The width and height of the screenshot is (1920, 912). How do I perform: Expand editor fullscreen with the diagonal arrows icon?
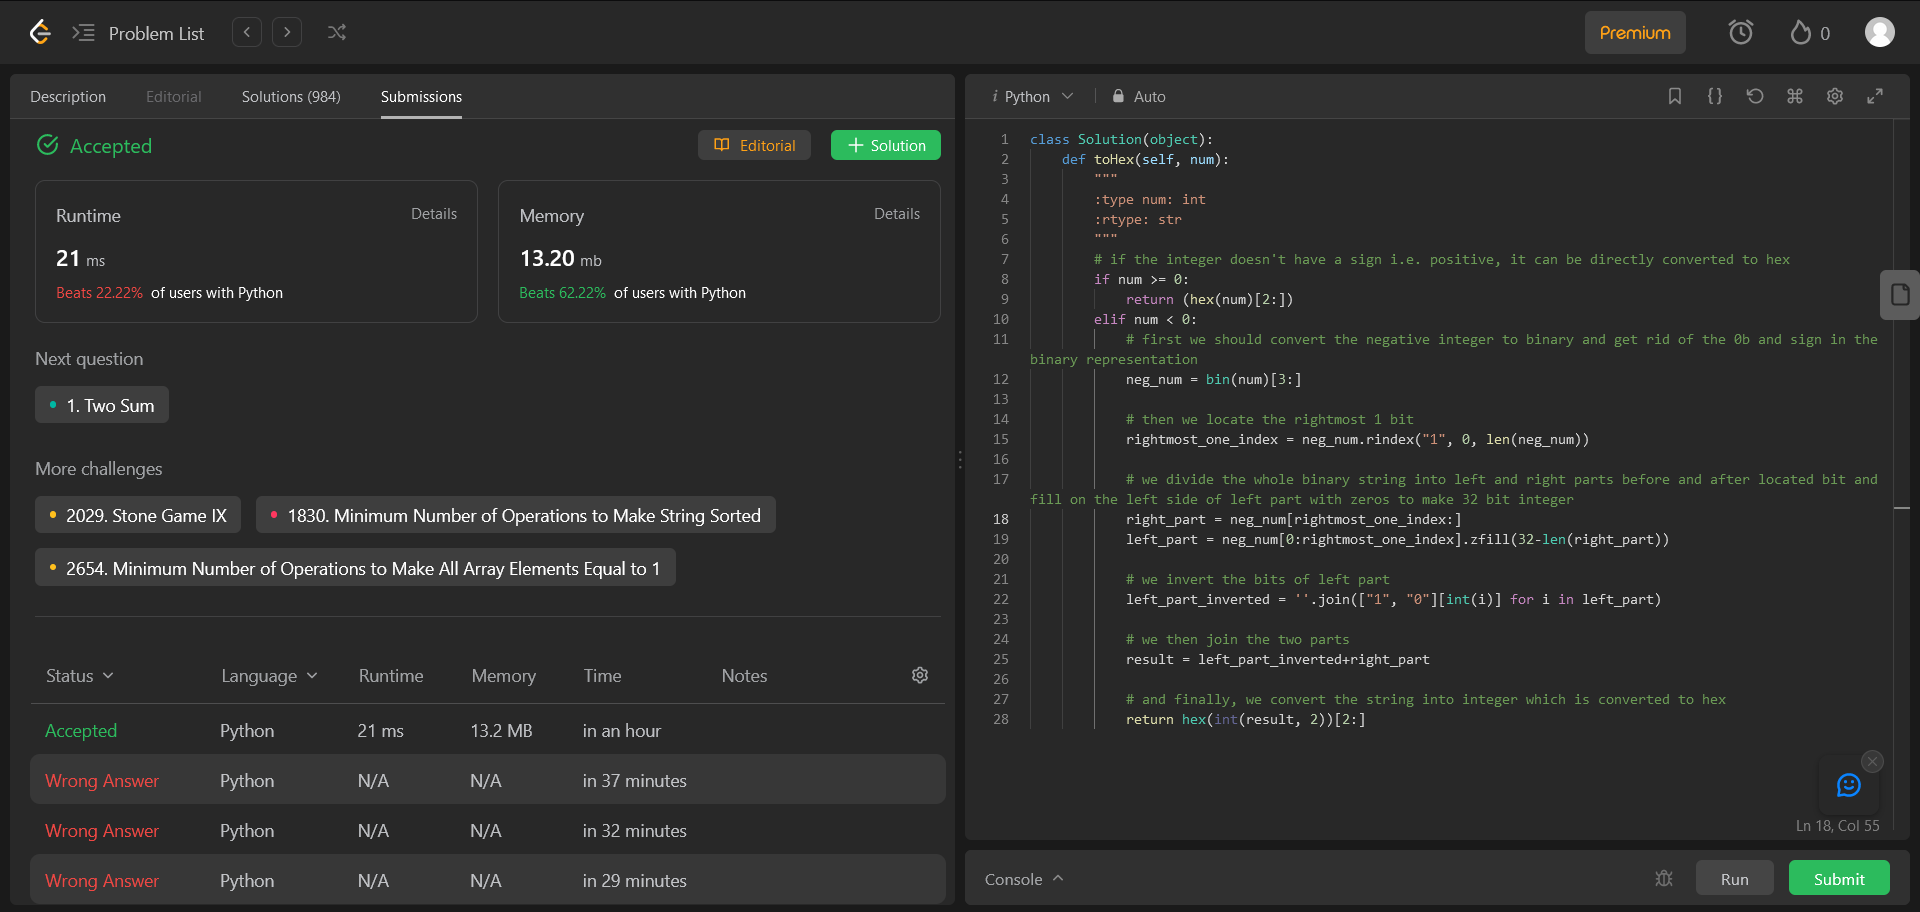(1875, 96)
